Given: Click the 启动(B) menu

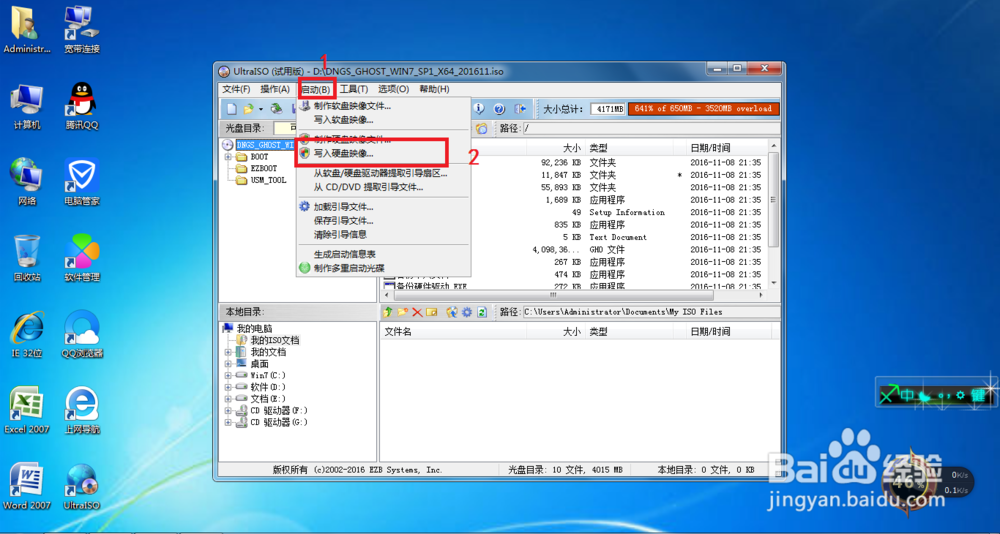Looking at the screenshot, I should click(x=316, y=89).
